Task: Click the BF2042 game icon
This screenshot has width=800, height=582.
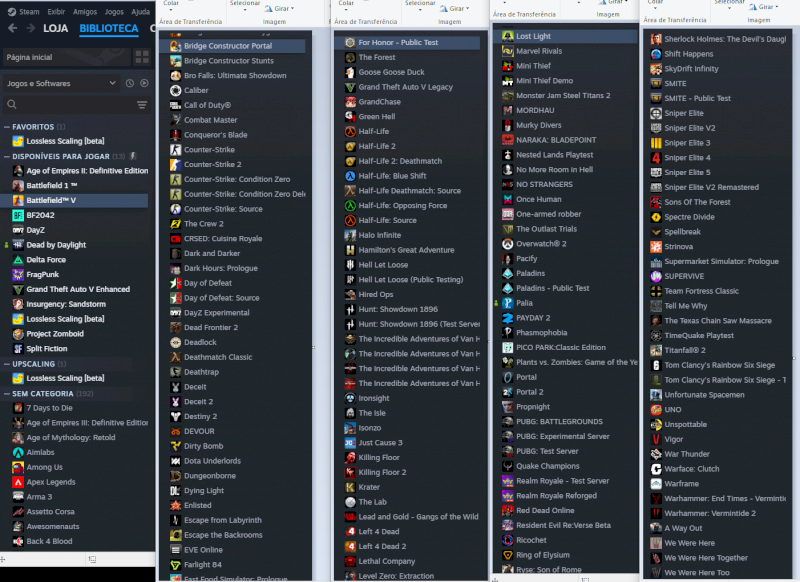Action: coord(18,215)
